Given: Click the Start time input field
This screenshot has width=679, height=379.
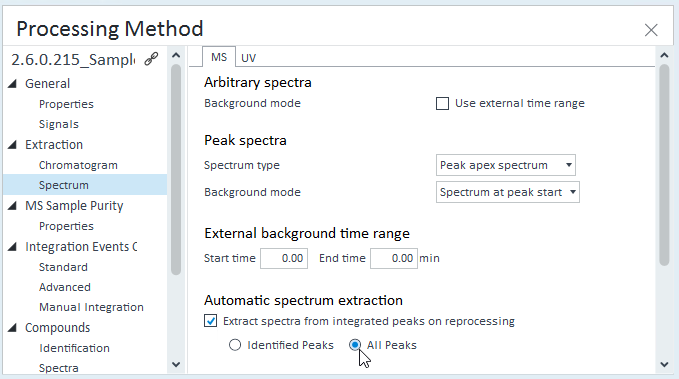Looking at the screenshot, I should pos(284,259).
